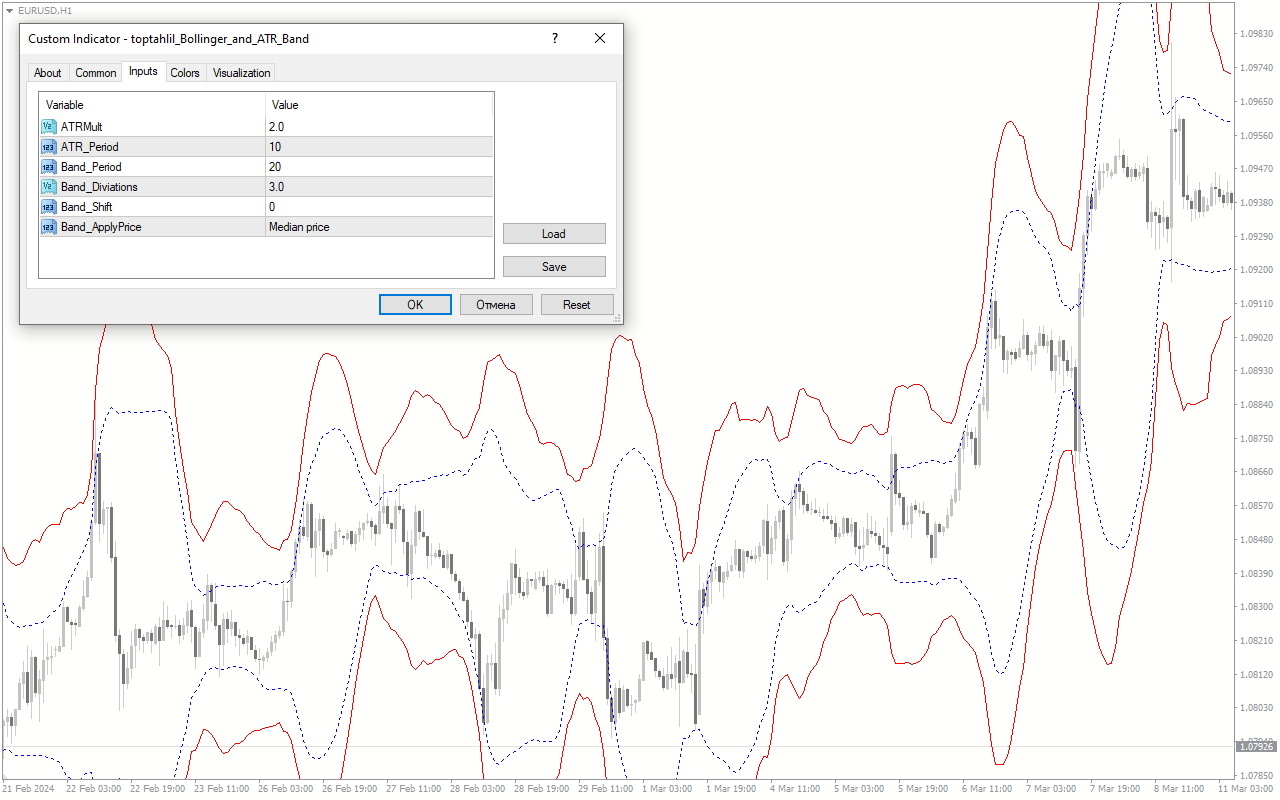The width and height of the screenshot is (1280, 800).
Task: Click the ATR_Period integer icon
Action: (x=48, y=147)
